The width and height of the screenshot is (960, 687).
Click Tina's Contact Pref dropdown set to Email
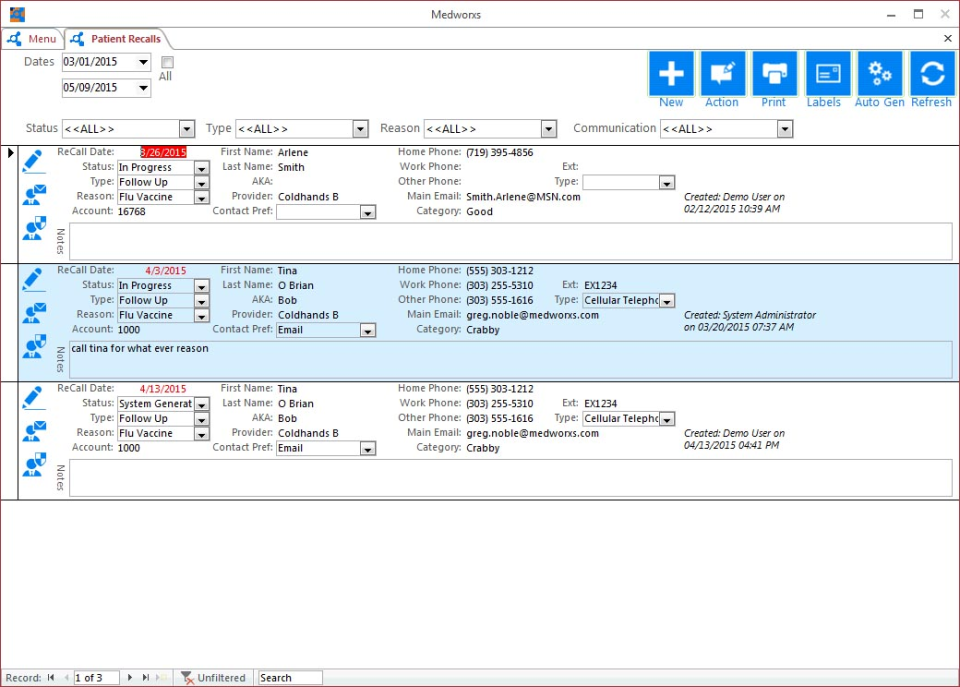pos(366,329)
